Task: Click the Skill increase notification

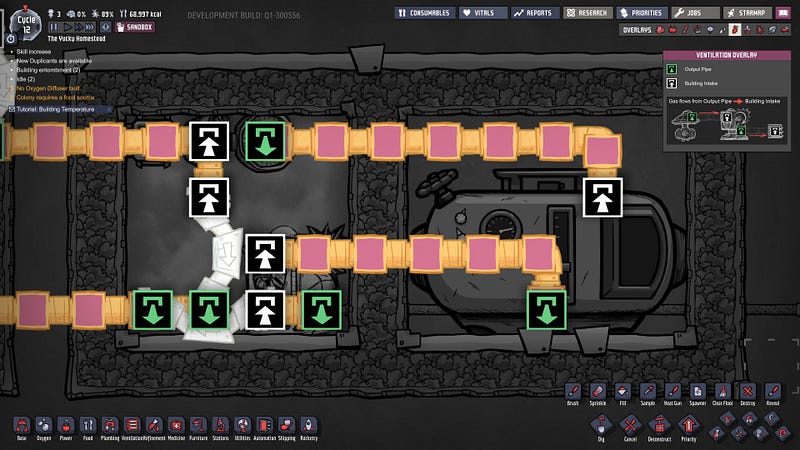Action: click(34, 52)
